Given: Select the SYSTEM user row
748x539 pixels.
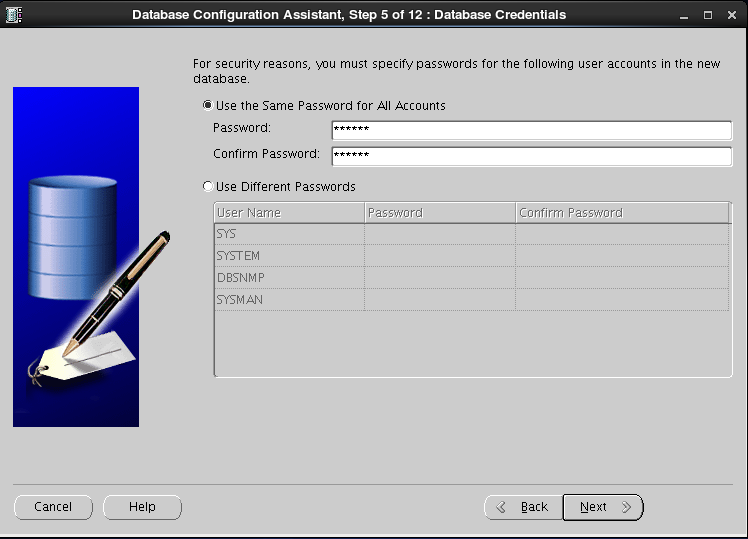Looking at the screenshot, I should (x=471, y=256).
